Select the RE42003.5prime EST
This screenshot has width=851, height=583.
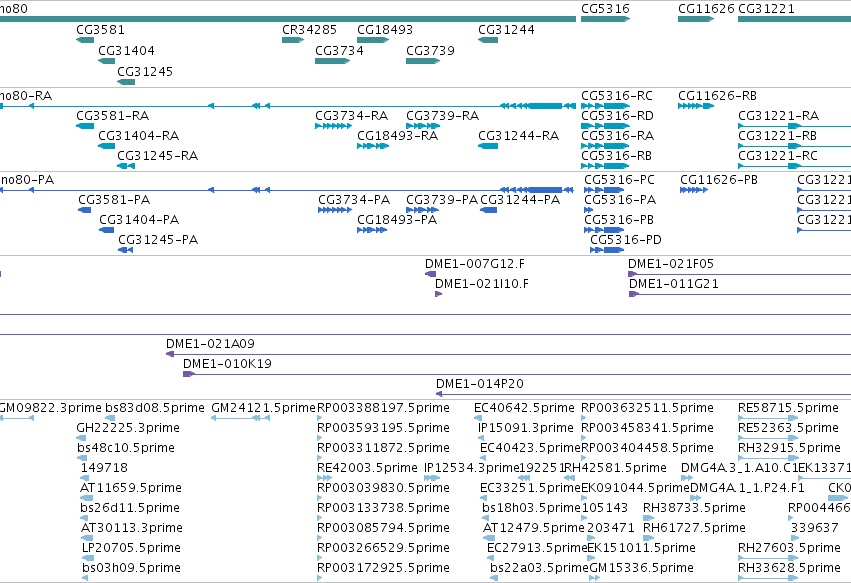(325, 478)
